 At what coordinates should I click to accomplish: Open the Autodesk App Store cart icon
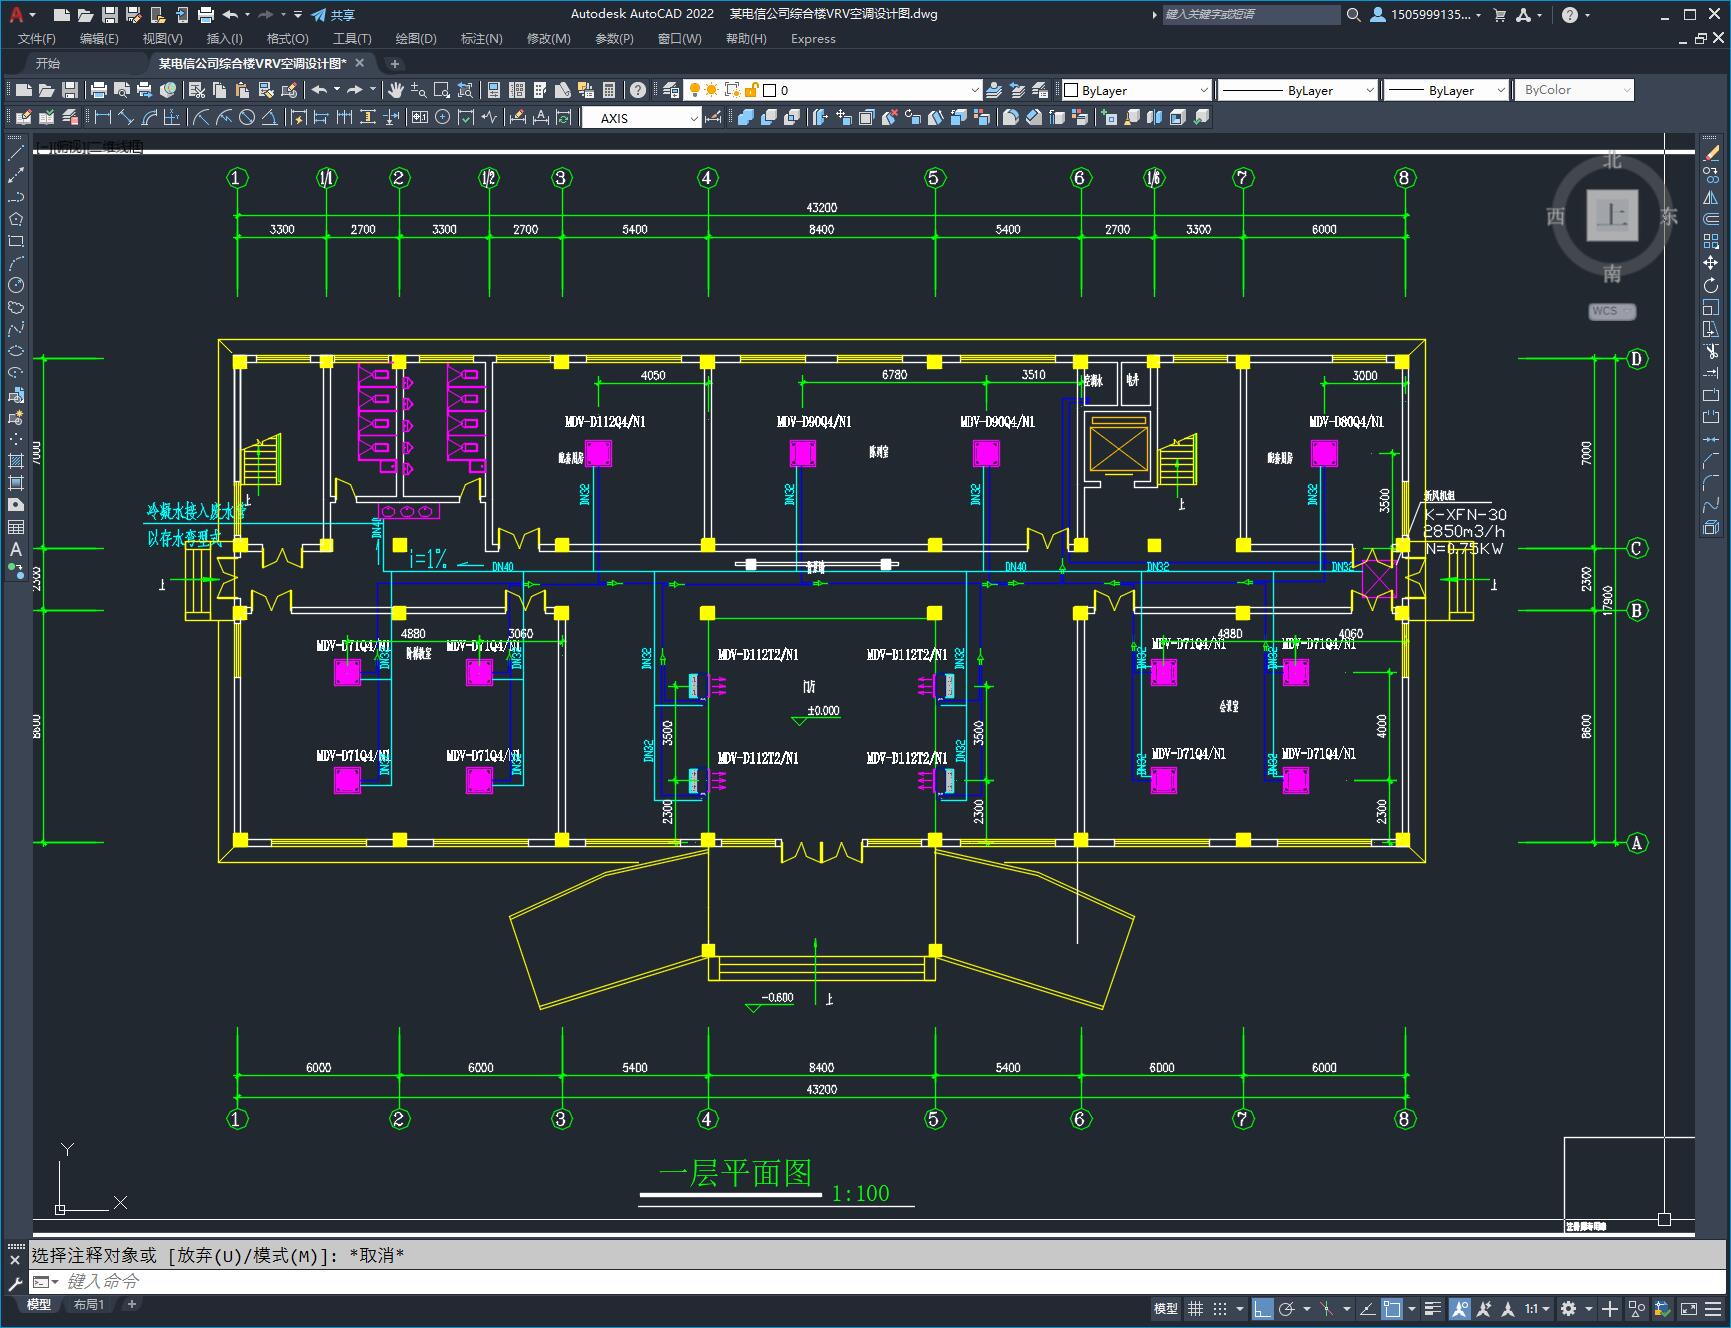click(x=1499, y=15)
